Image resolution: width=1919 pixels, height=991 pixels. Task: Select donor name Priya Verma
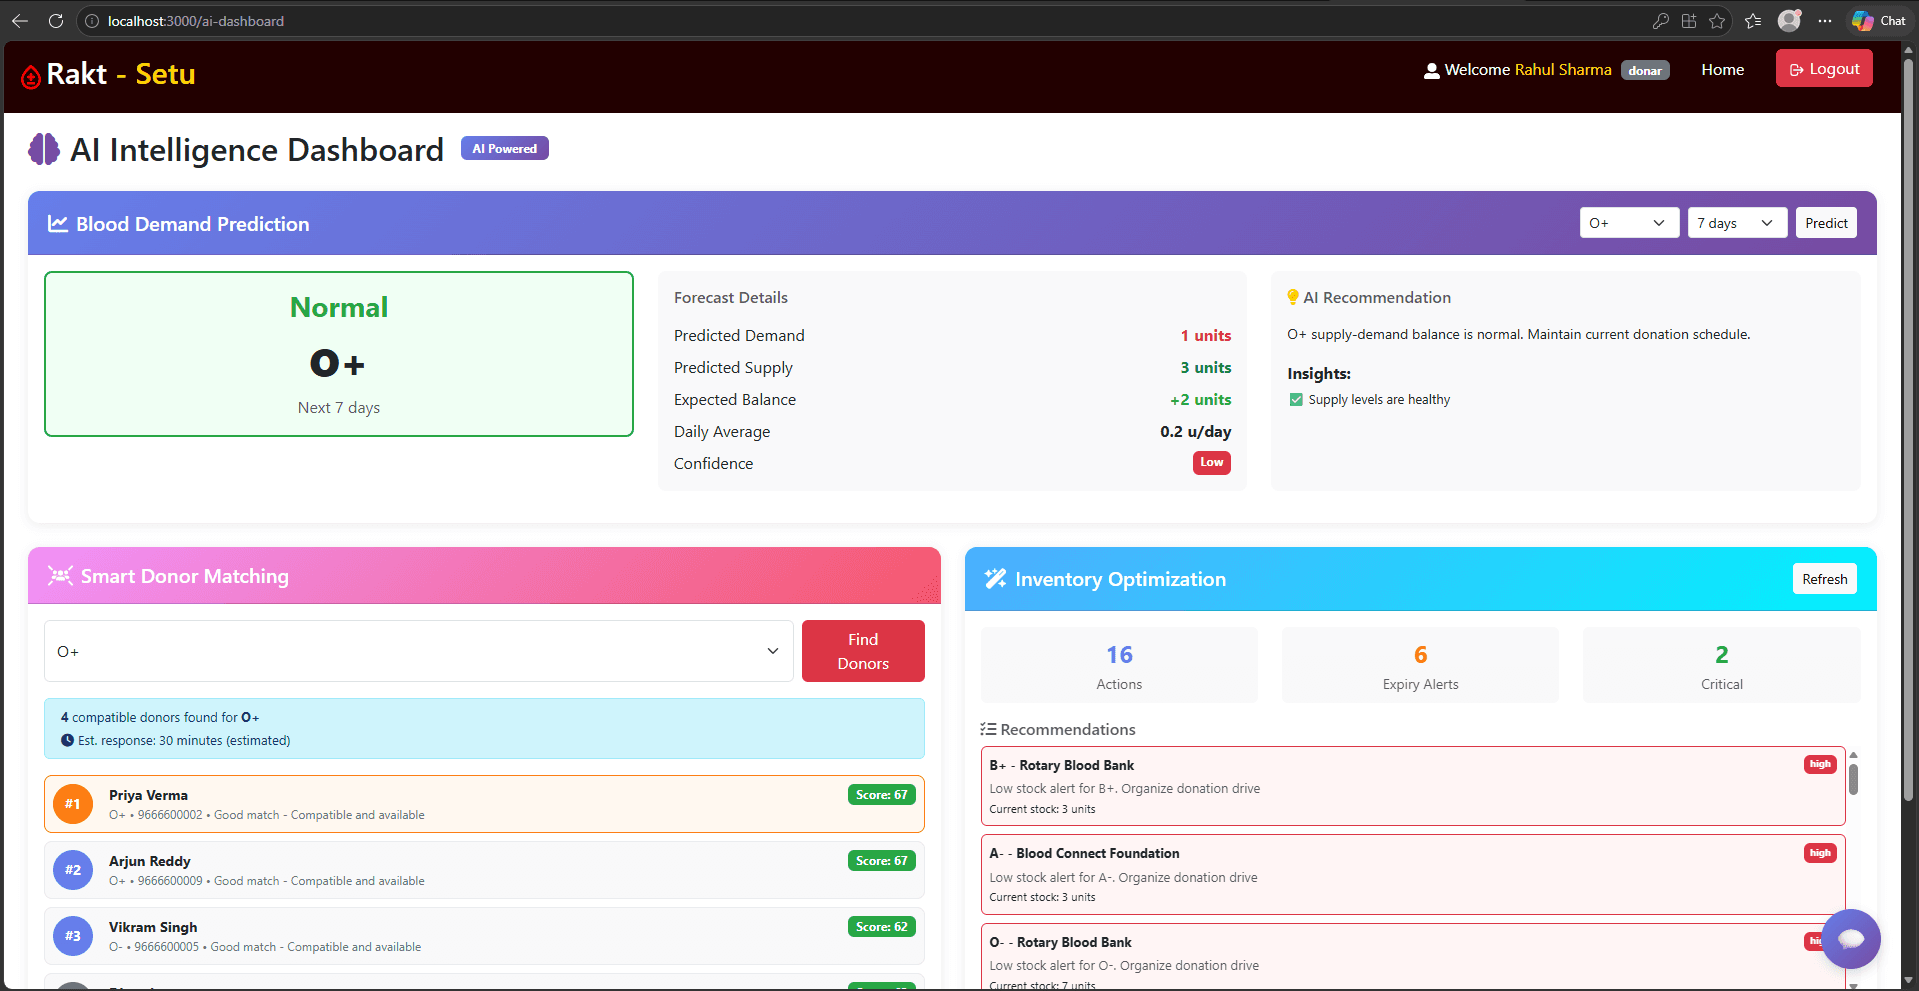tap(148, 795)
